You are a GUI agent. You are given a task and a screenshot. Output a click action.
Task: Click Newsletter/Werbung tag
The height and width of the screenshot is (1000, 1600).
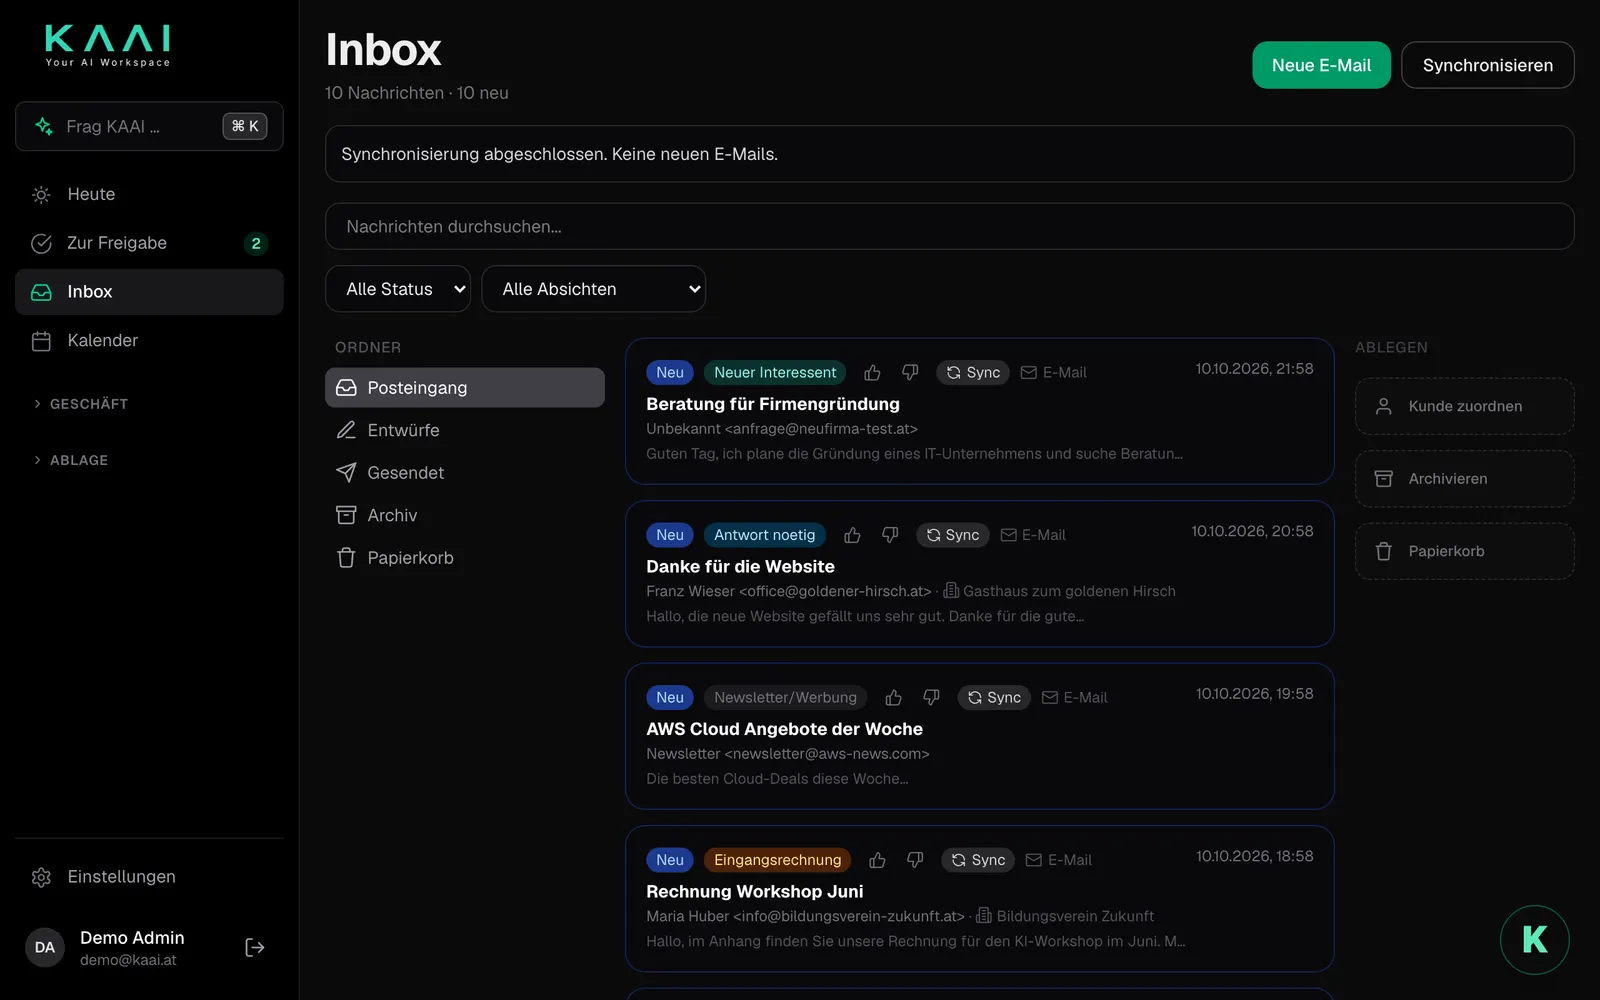[x=785, y=697]
